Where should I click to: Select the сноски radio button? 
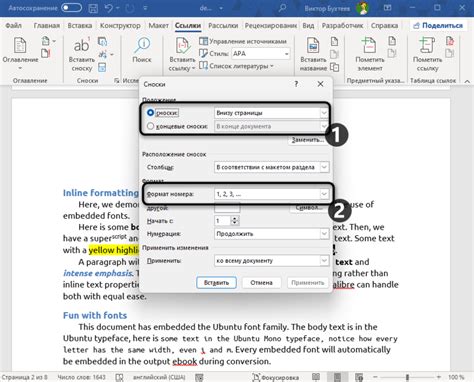(150, 113)
